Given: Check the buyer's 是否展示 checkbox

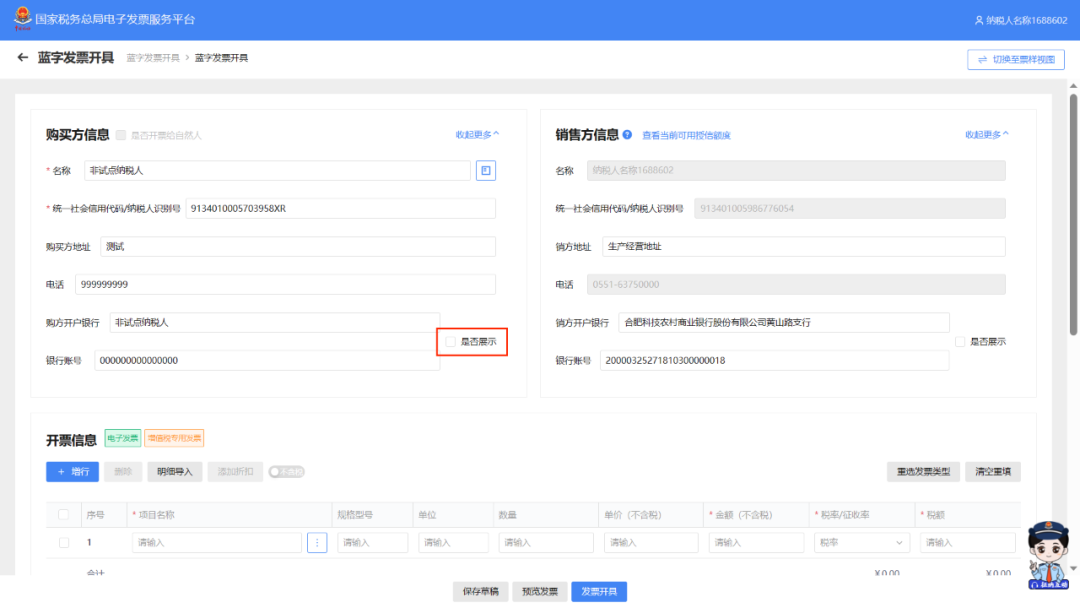Looking at the screenshot, I should [451, 342].
